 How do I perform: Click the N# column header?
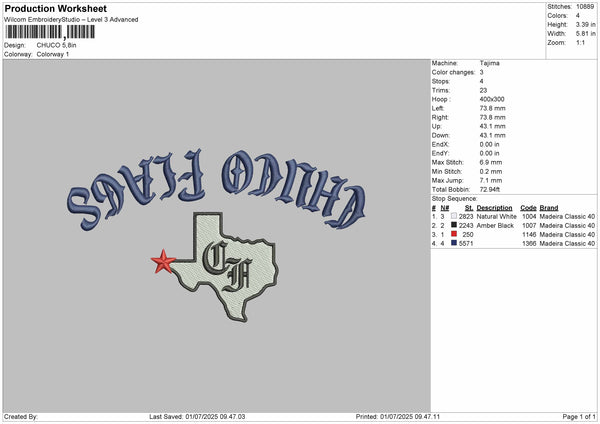tap(445, 208)
